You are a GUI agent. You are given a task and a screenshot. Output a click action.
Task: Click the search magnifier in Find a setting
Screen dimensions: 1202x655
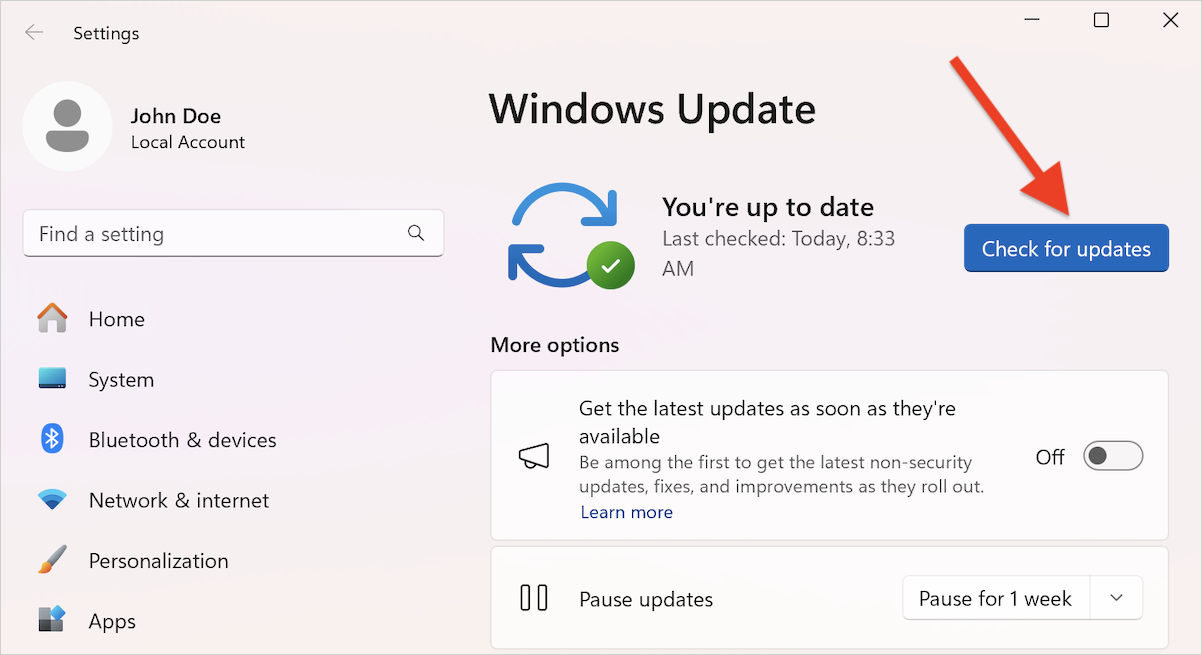pyautogui.click(x=416, y=232)
